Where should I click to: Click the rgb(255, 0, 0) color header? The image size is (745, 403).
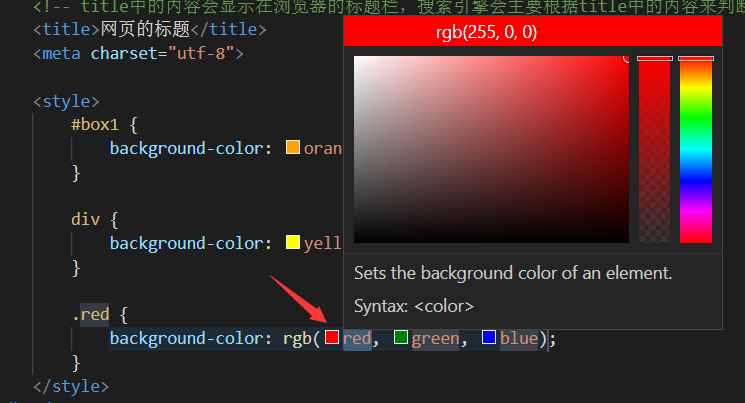pos(533,32)
